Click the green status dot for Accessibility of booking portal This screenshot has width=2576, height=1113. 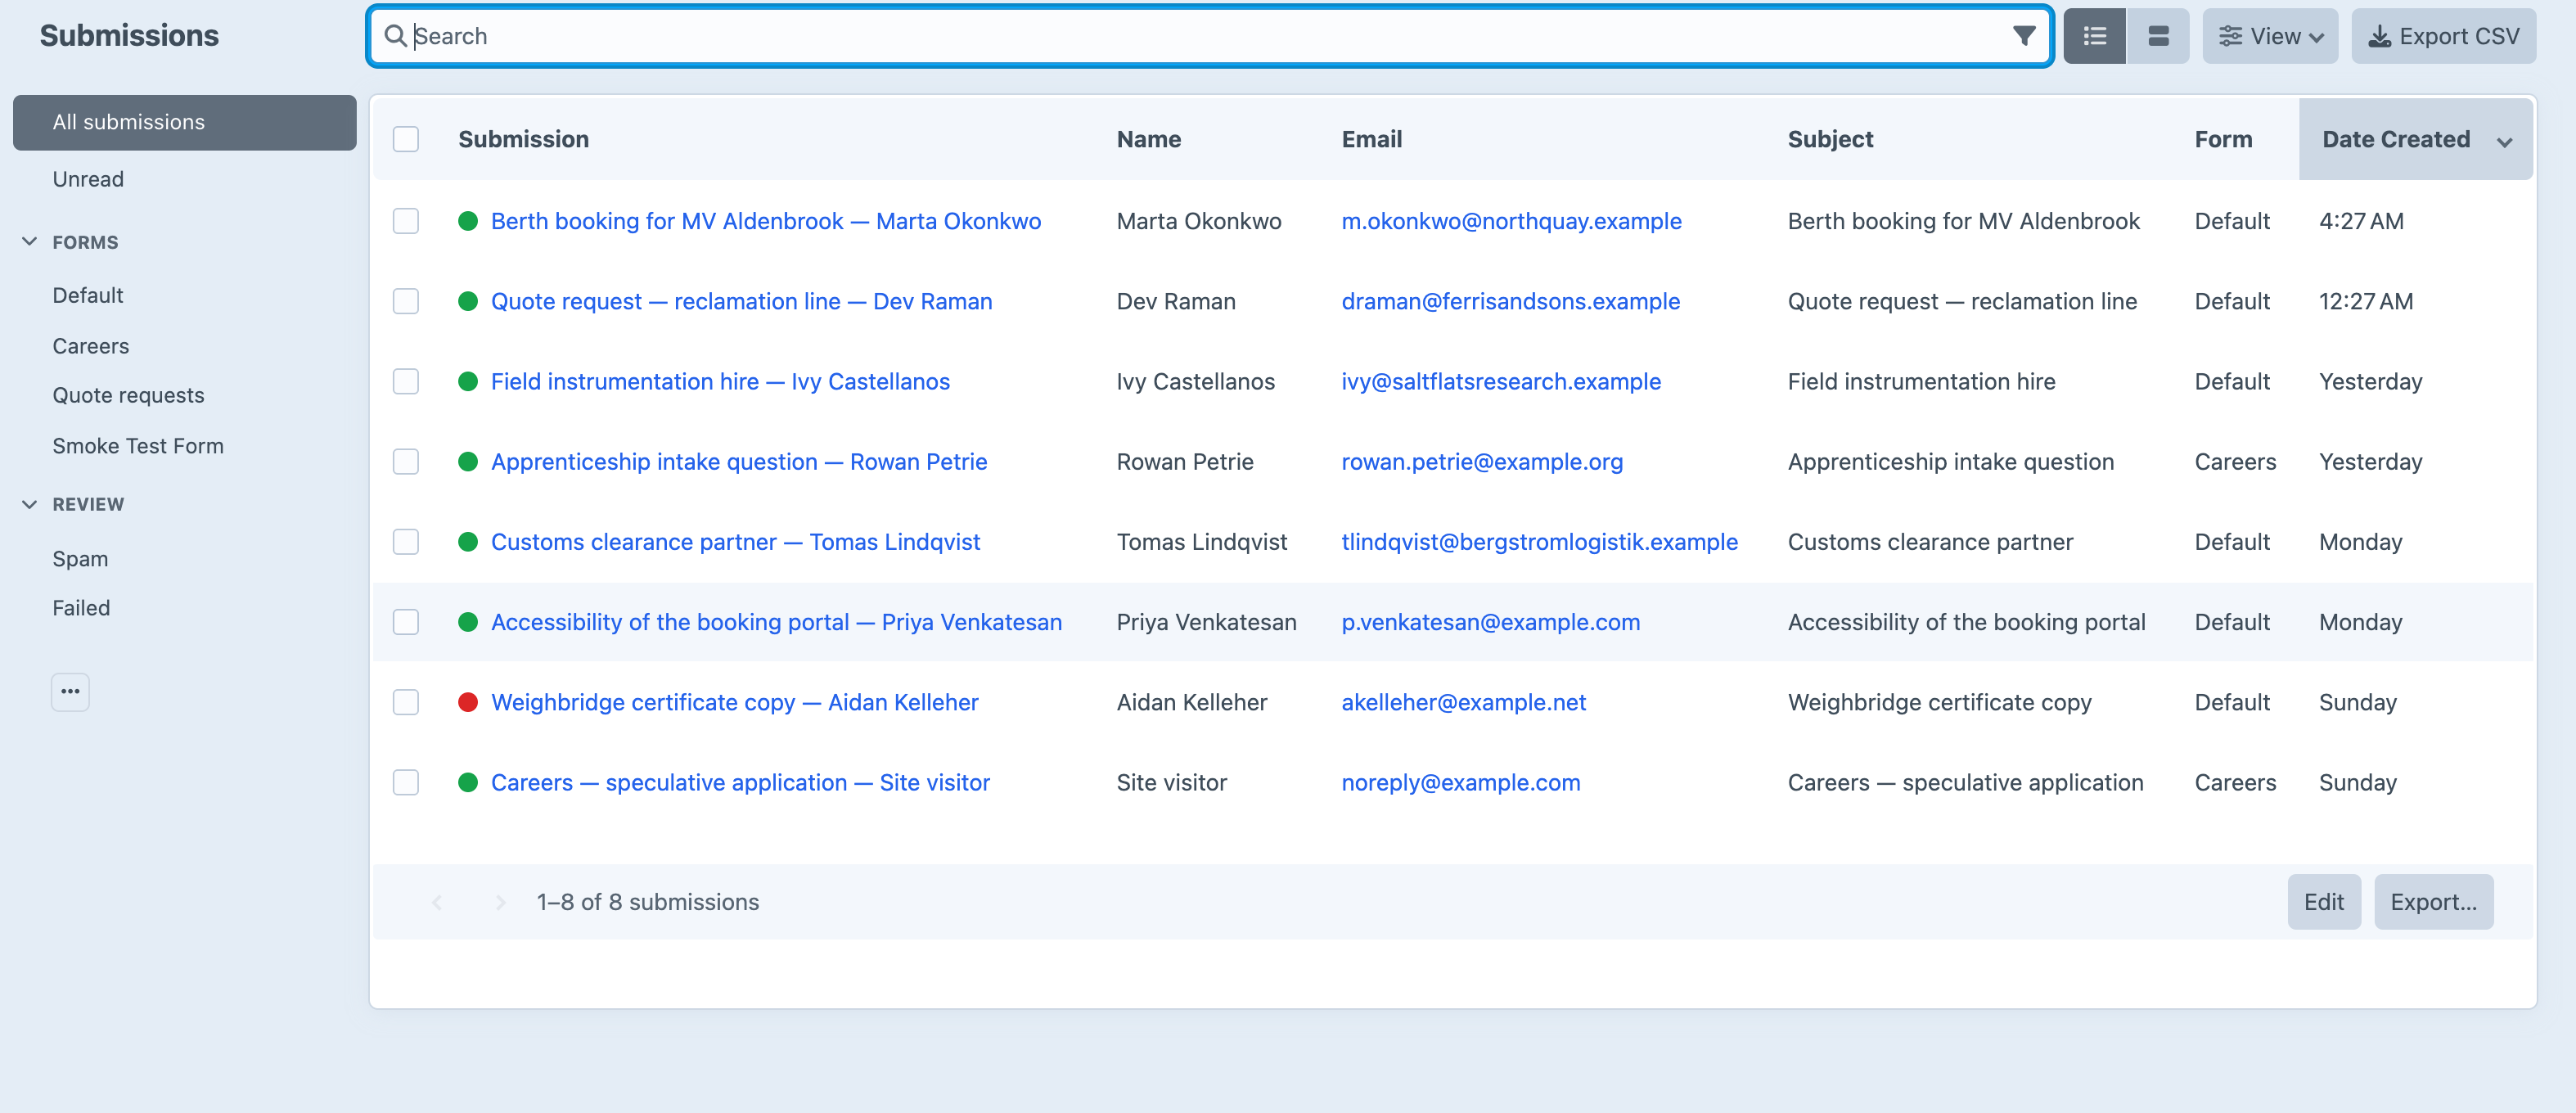(467, 621)
